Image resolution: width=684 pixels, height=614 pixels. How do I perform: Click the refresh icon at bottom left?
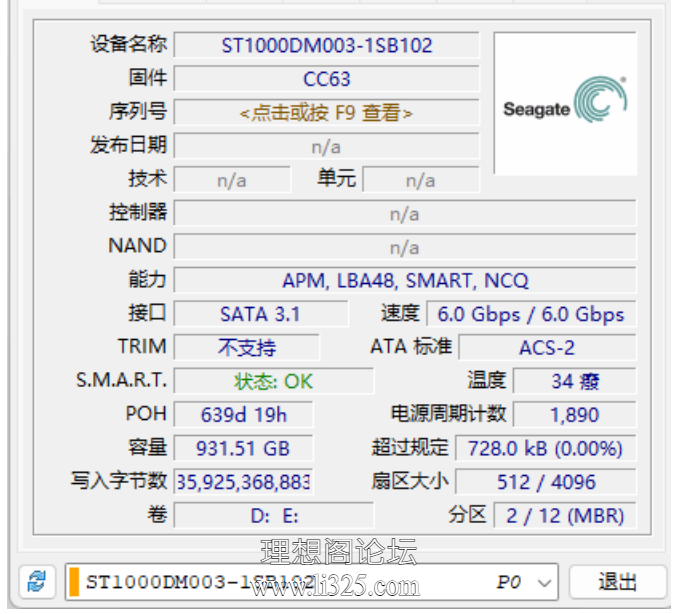pyautogui.click(x=37, y=581)
